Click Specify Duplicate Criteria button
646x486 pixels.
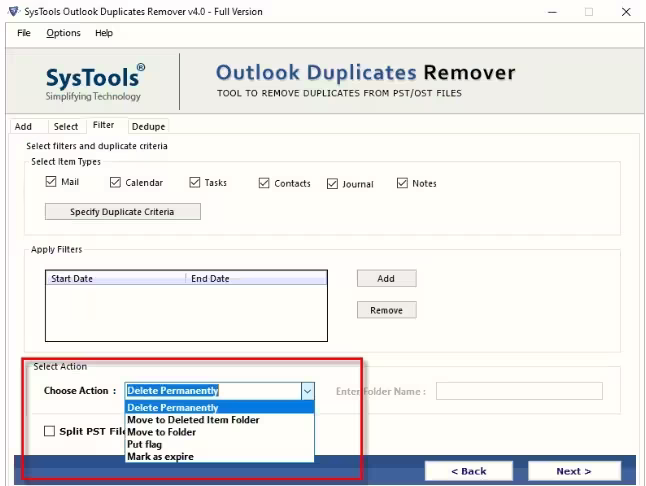123,212
